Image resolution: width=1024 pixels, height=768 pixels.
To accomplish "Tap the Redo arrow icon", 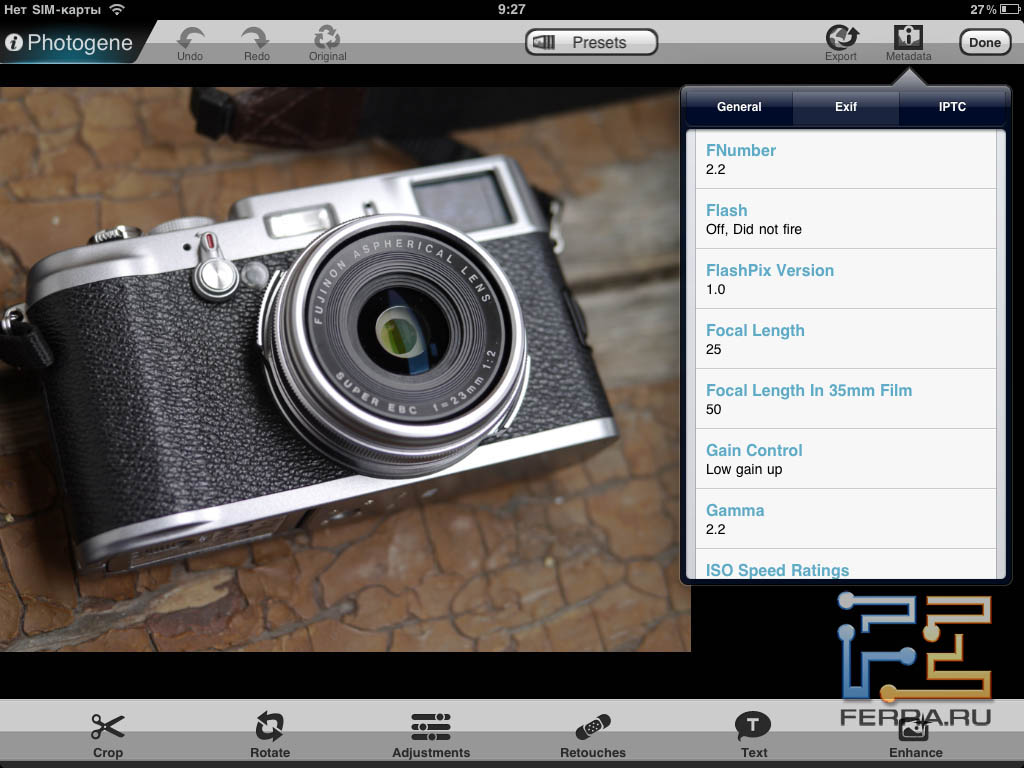I will pos(257,39).
